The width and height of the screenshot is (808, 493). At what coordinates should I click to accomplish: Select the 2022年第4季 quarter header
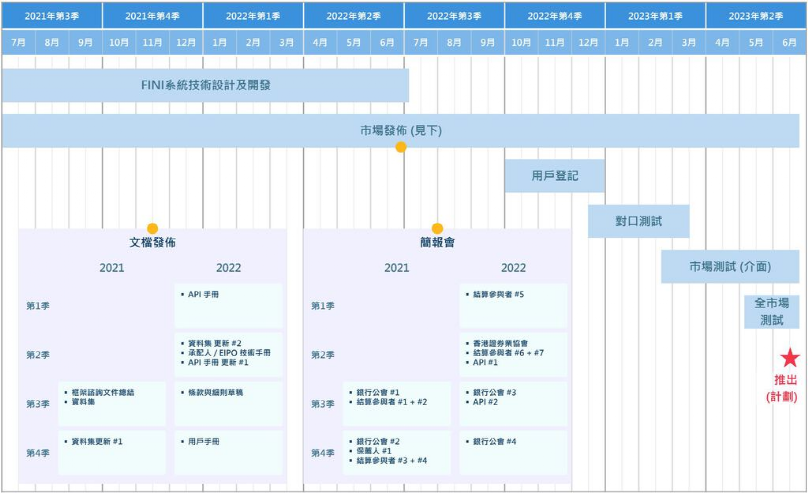coord(554,16)
